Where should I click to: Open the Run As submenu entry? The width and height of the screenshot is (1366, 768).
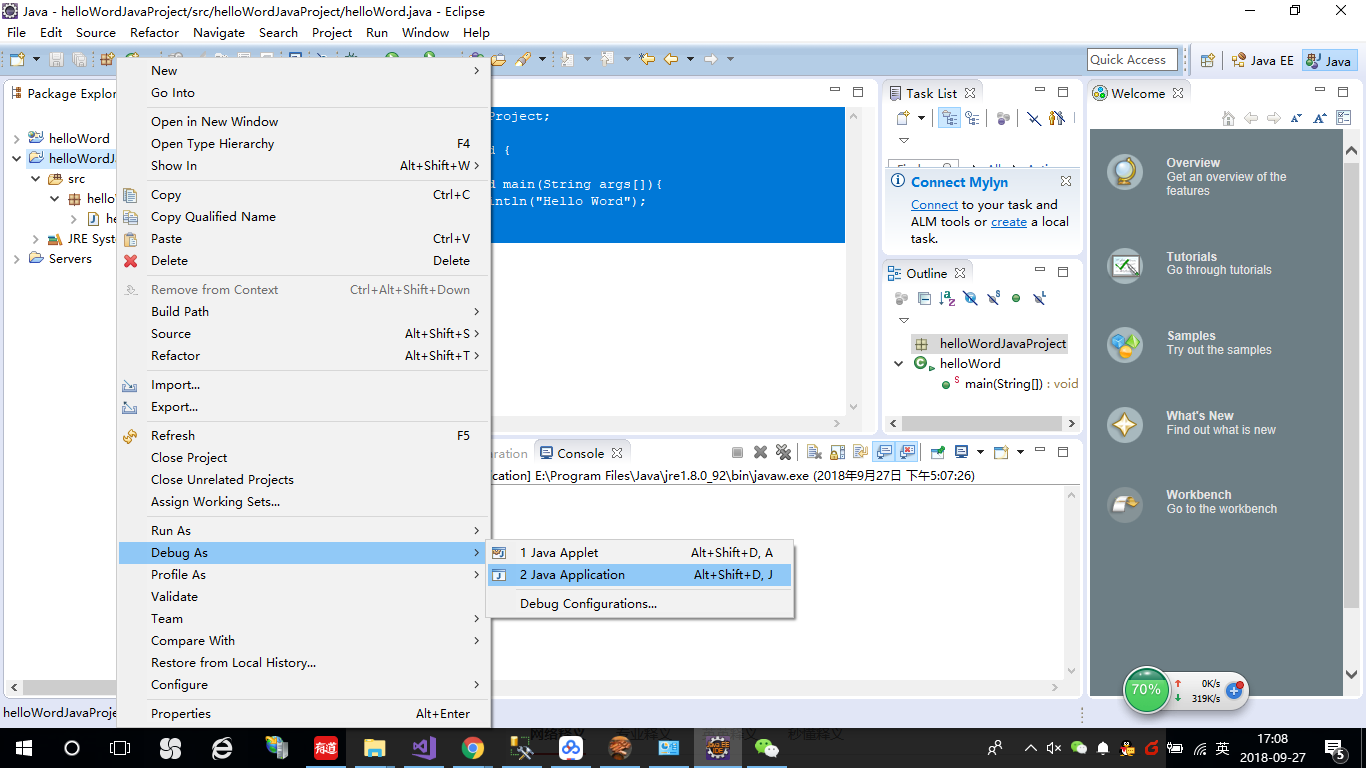303,531
